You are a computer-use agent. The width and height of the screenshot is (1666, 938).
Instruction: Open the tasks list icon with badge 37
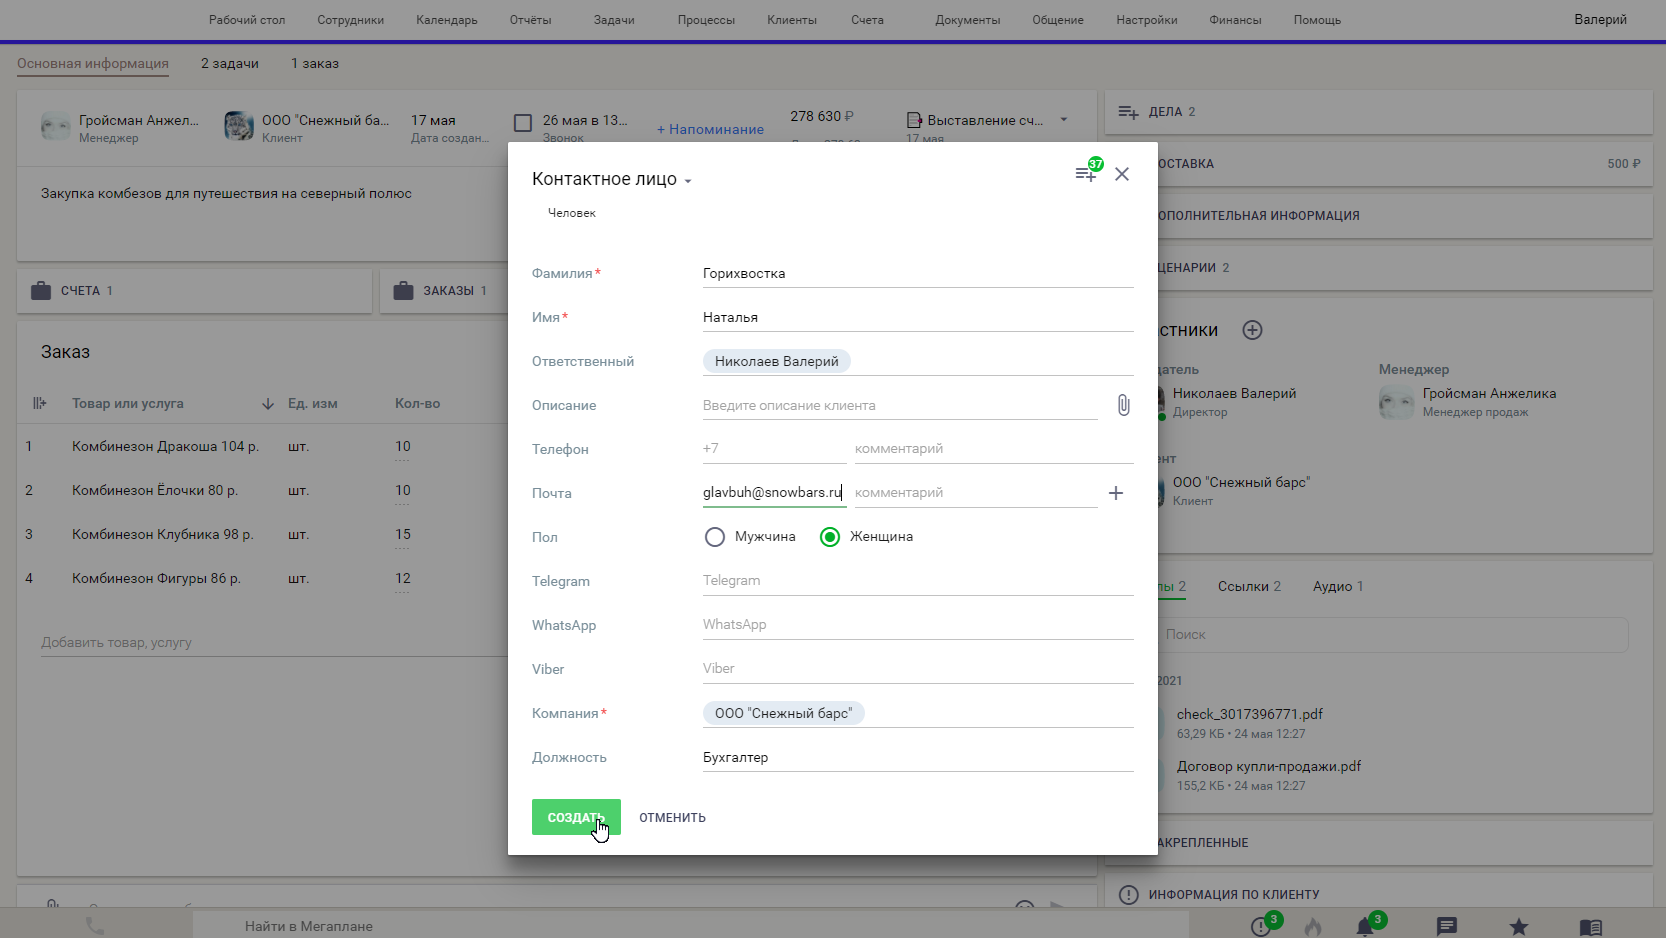click(x=1086, y=173)
